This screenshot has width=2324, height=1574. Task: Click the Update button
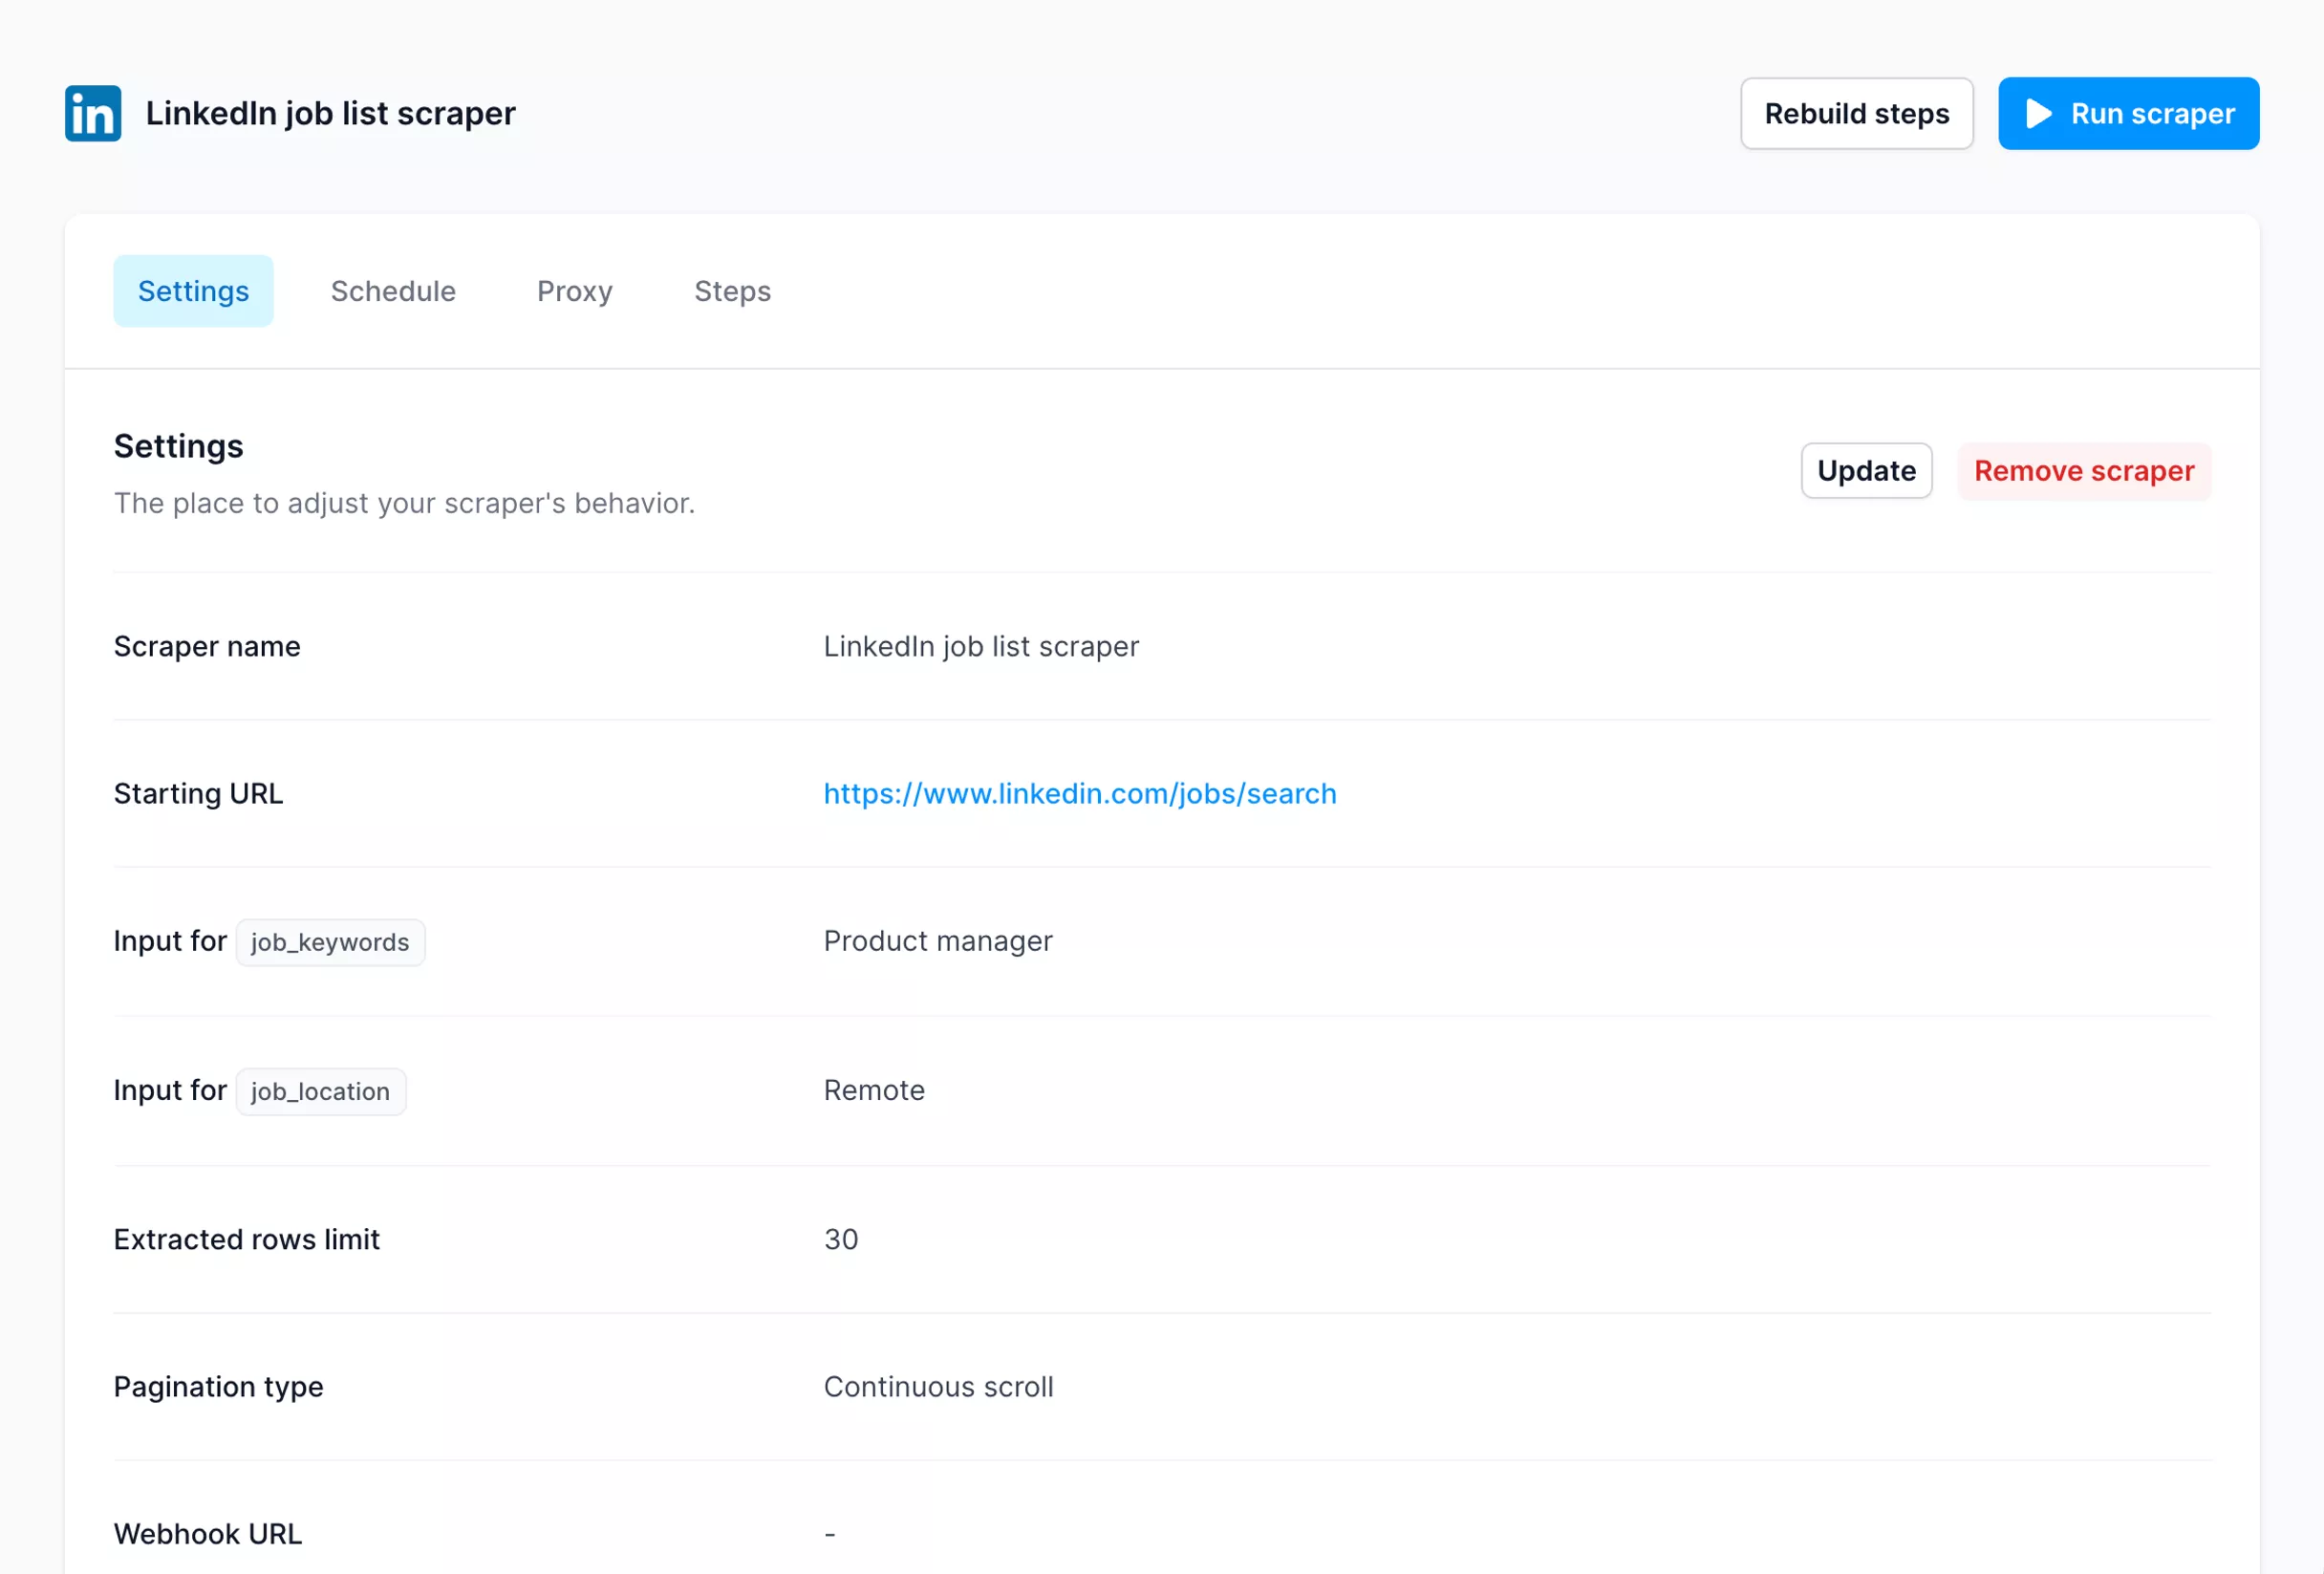pos(1865,471)
